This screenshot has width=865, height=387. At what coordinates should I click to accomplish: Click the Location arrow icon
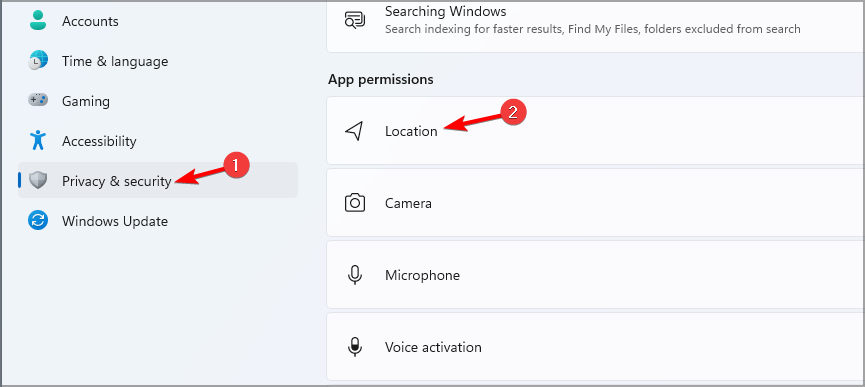(x=355, y=131)
